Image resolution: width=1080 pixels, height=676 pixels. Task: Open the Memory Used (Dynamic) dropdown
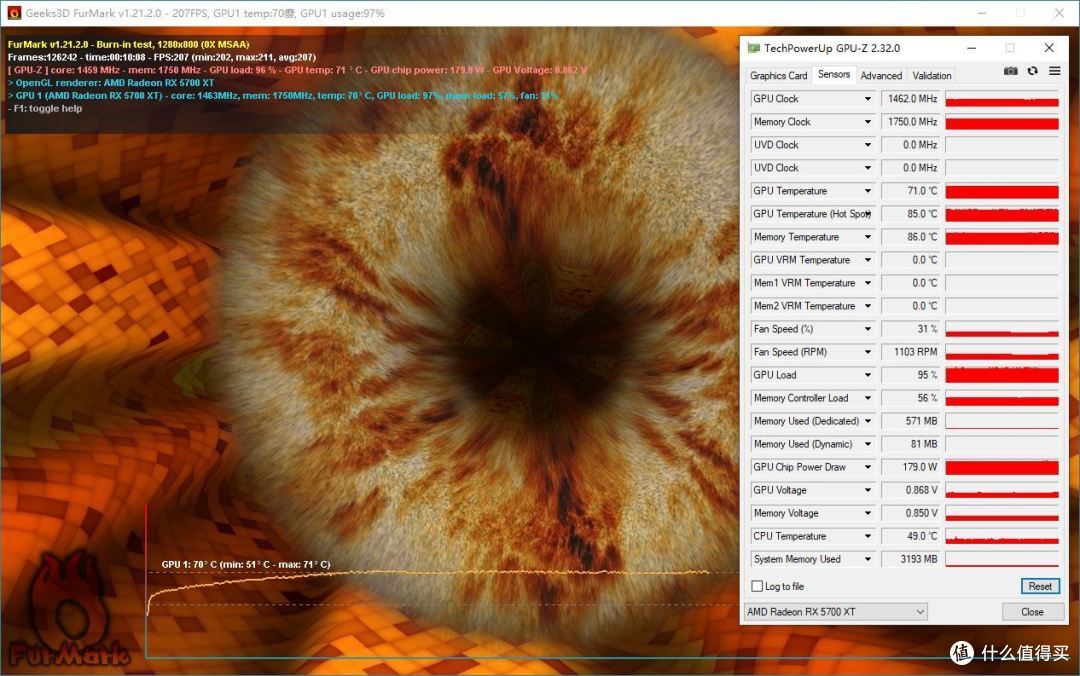(x=868, y=444)
